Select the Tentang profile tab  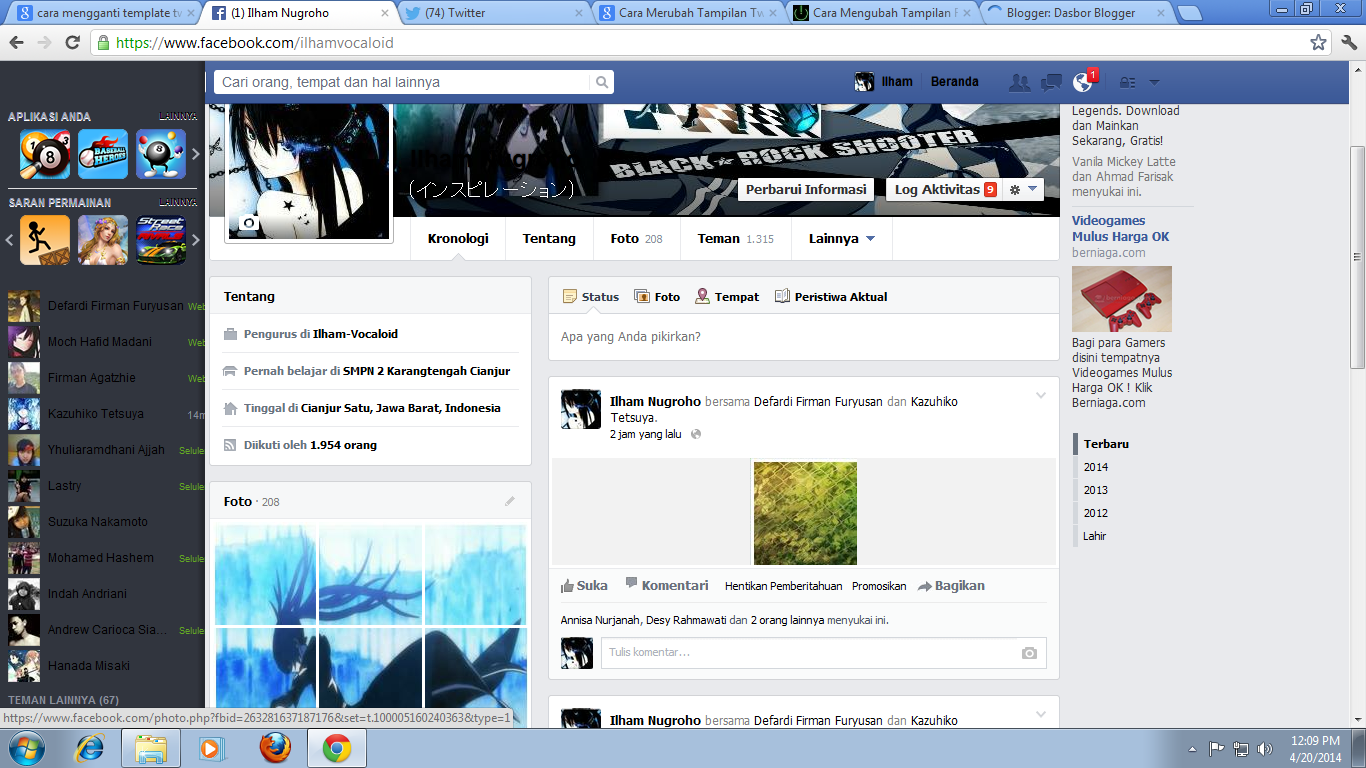click(x=548, y=239)
